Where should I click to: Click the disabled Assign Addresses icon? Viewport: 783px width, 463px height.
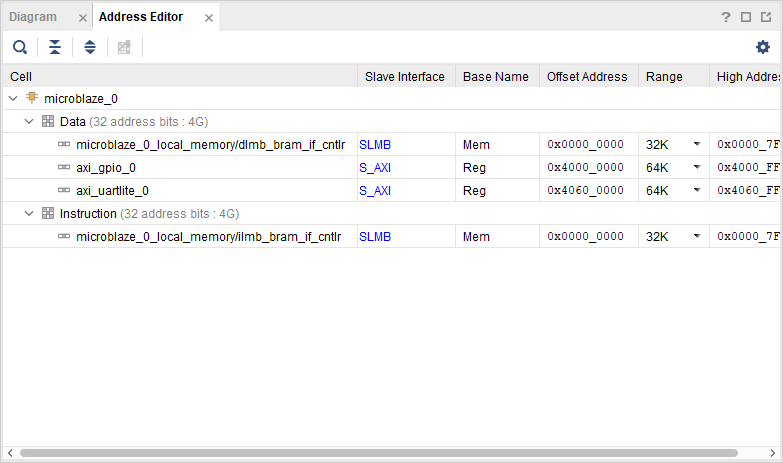tap(124, 47)
